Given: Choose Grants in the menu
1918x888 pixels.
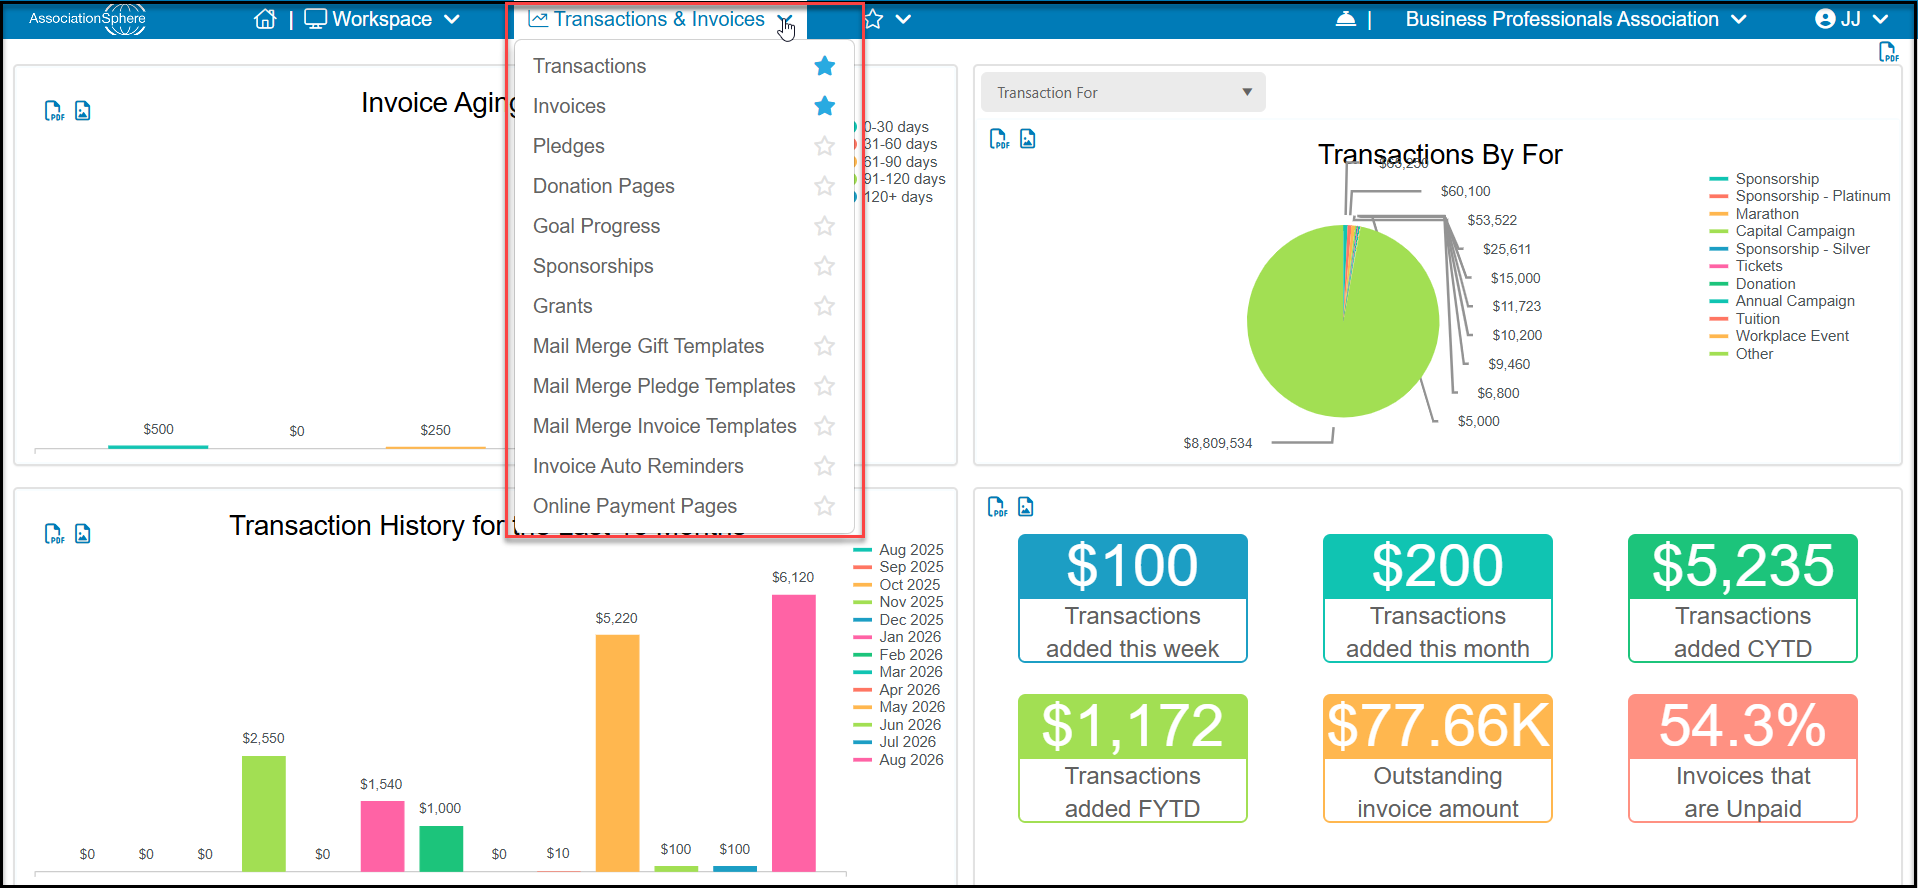Looking at the screenshot, I should coord(562,306).
